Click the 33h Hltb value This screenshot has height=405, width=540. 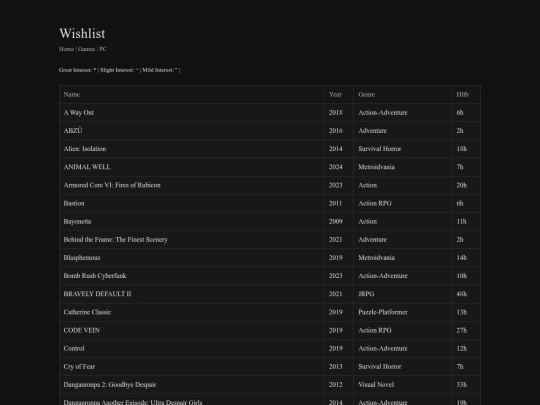pyautogui.click(x=461, y=385)
